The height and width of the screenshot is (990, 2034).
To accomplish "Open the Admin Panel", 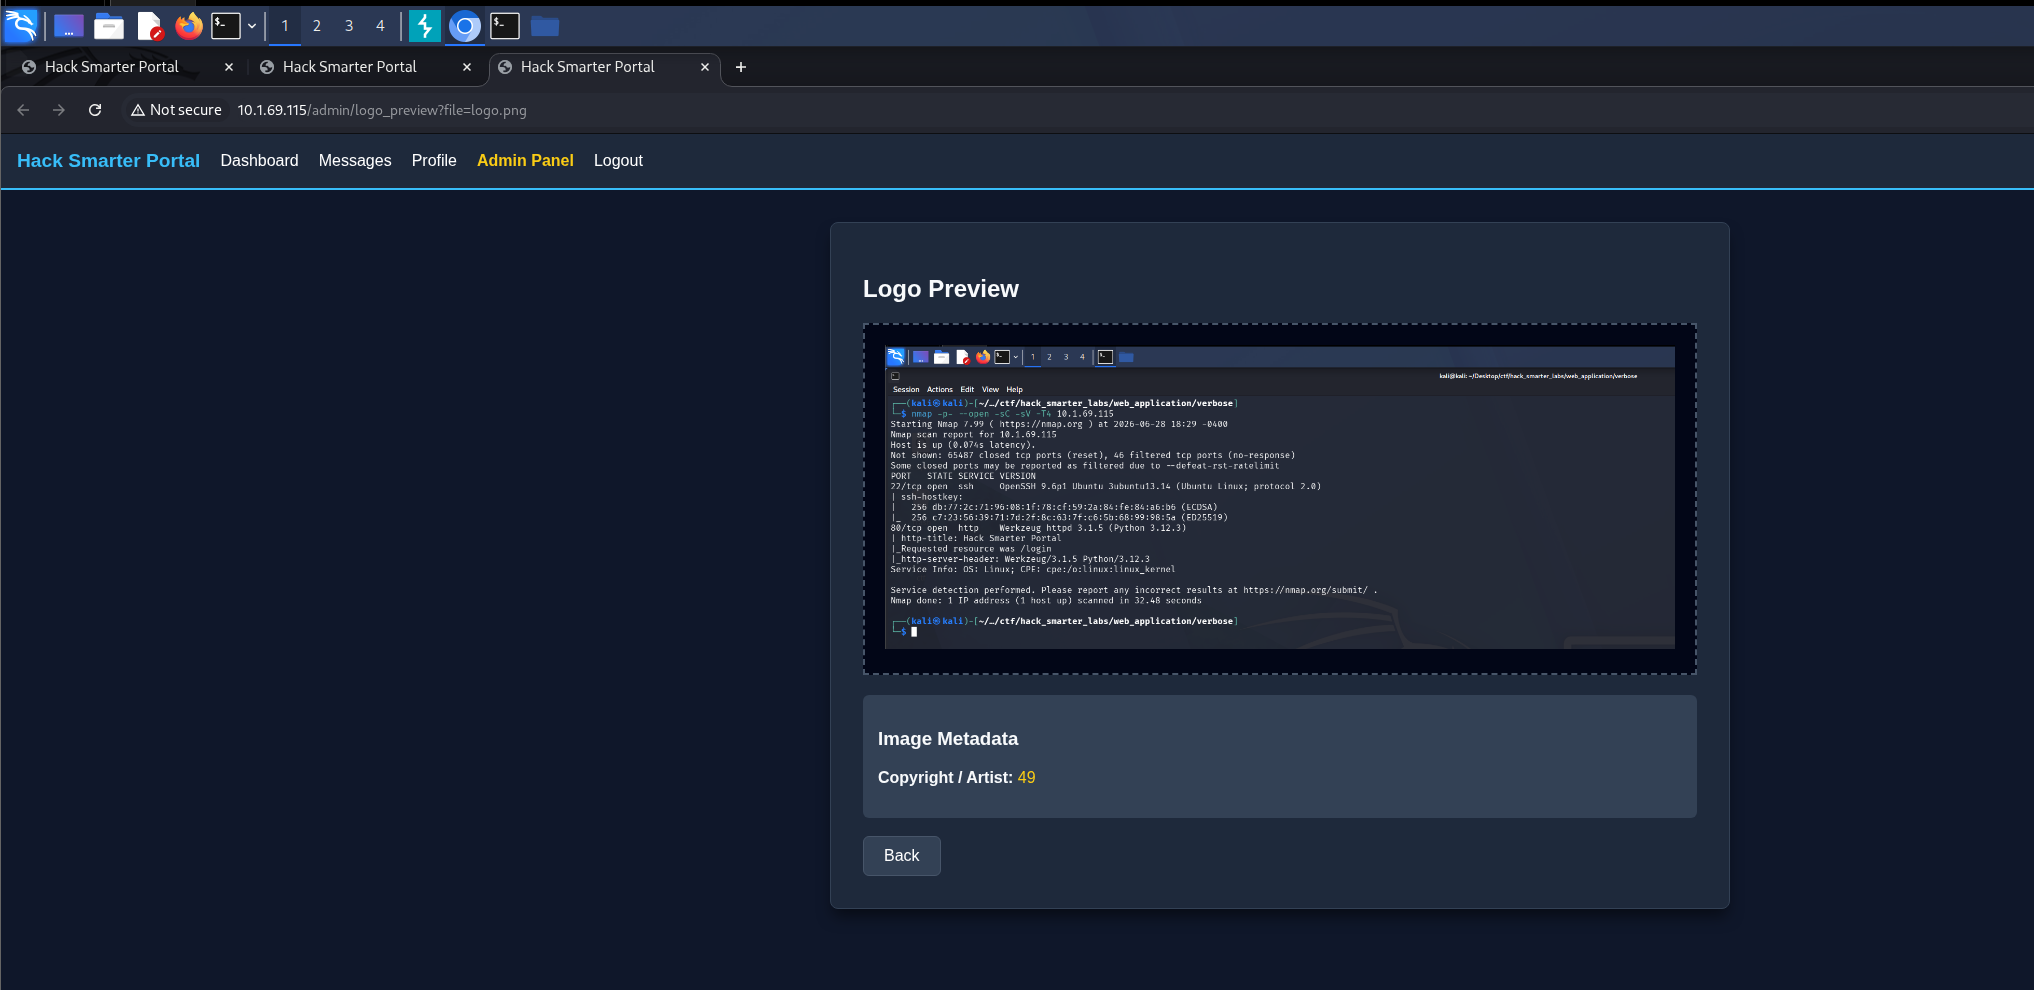I will point(525,161).
